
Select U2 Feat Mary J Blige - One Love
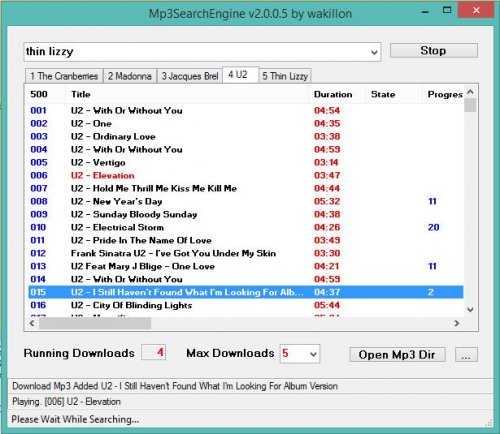point(246,267)
